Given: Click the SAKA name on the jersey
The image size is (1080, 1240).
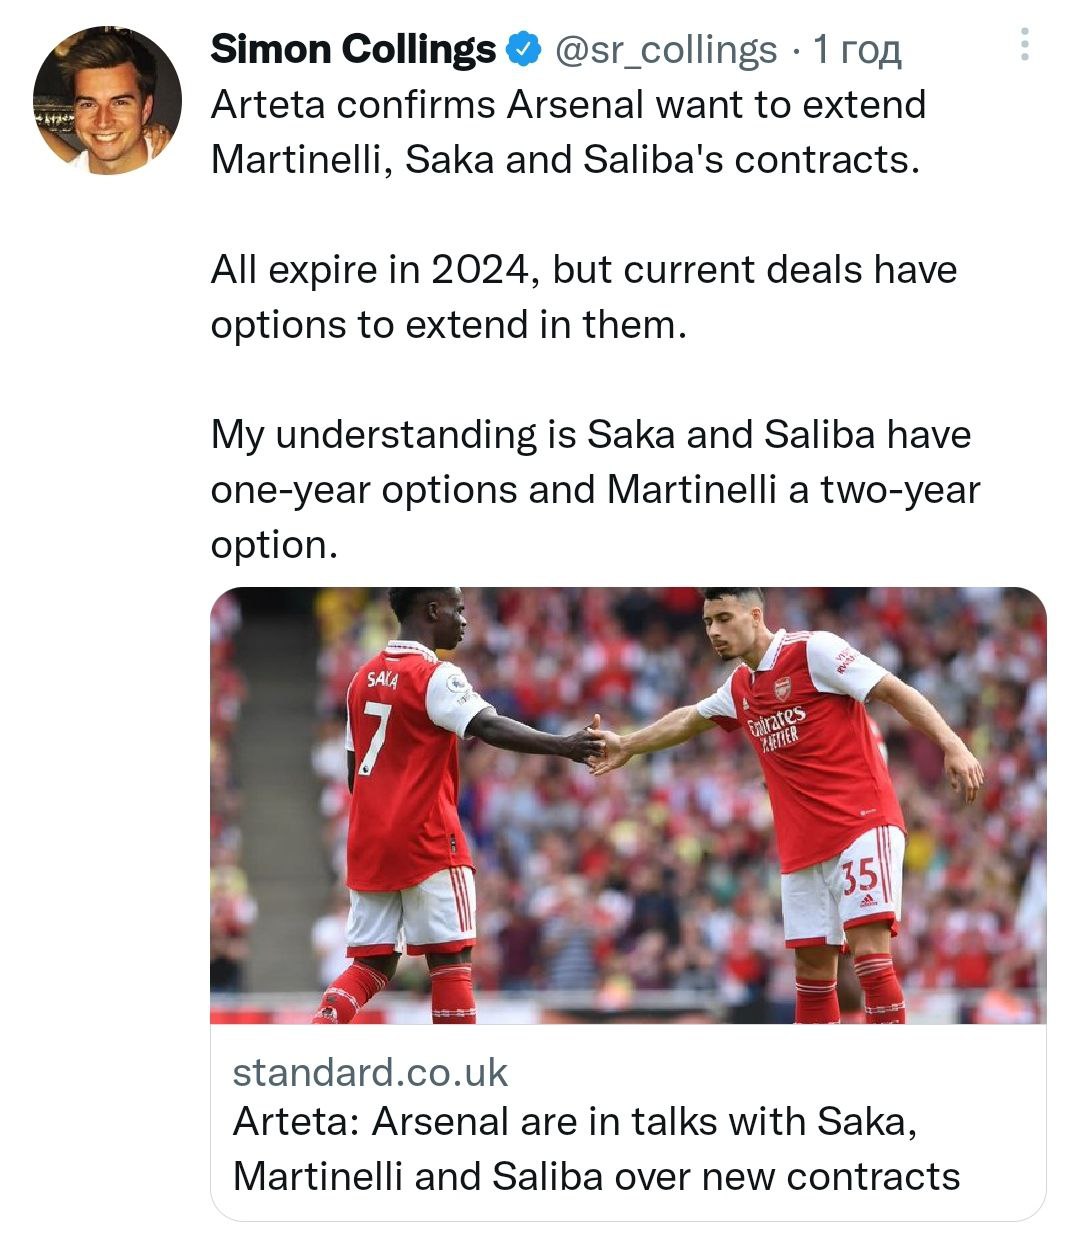Looking at the screenshot, I should 382,680.
